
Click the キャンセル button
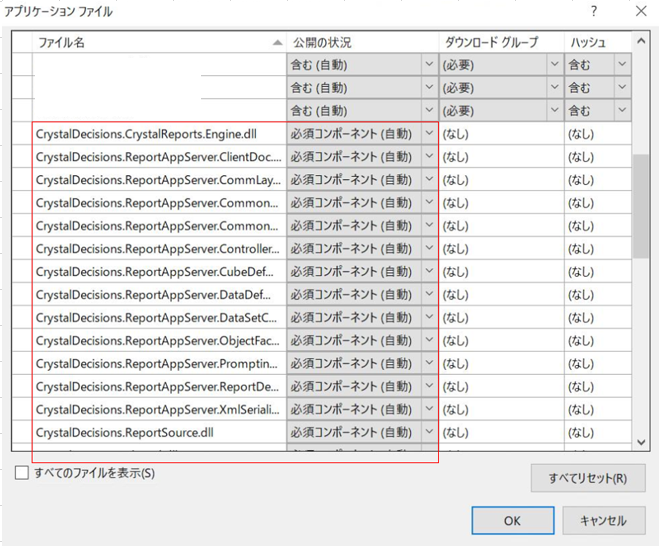[x=604, y=521]
